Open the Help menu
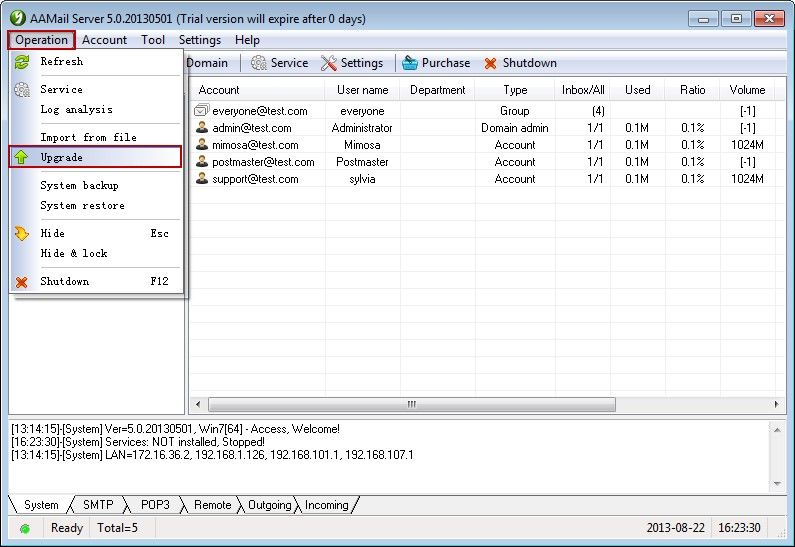 pyautogui.click(x=247, y=40)
